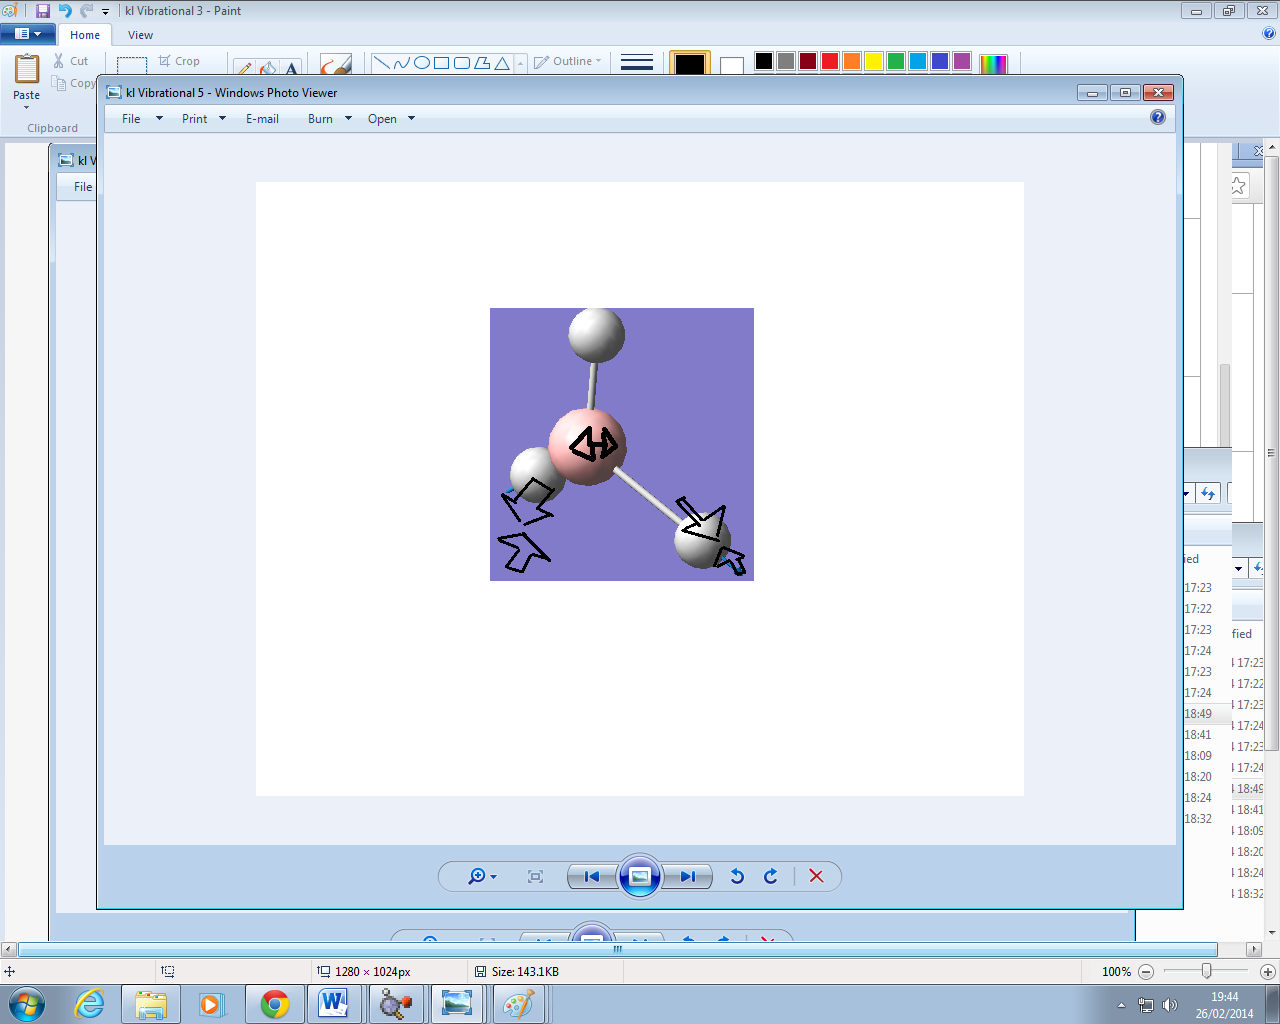Open the Paint application menu button

point(27,34)
